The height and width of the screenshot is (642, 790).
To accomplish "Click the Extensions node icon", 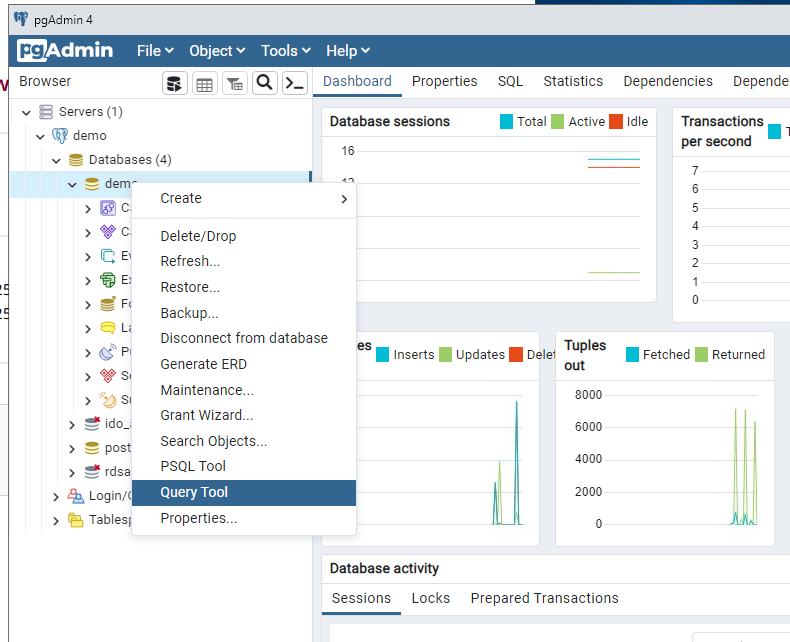I will point(108,280).
